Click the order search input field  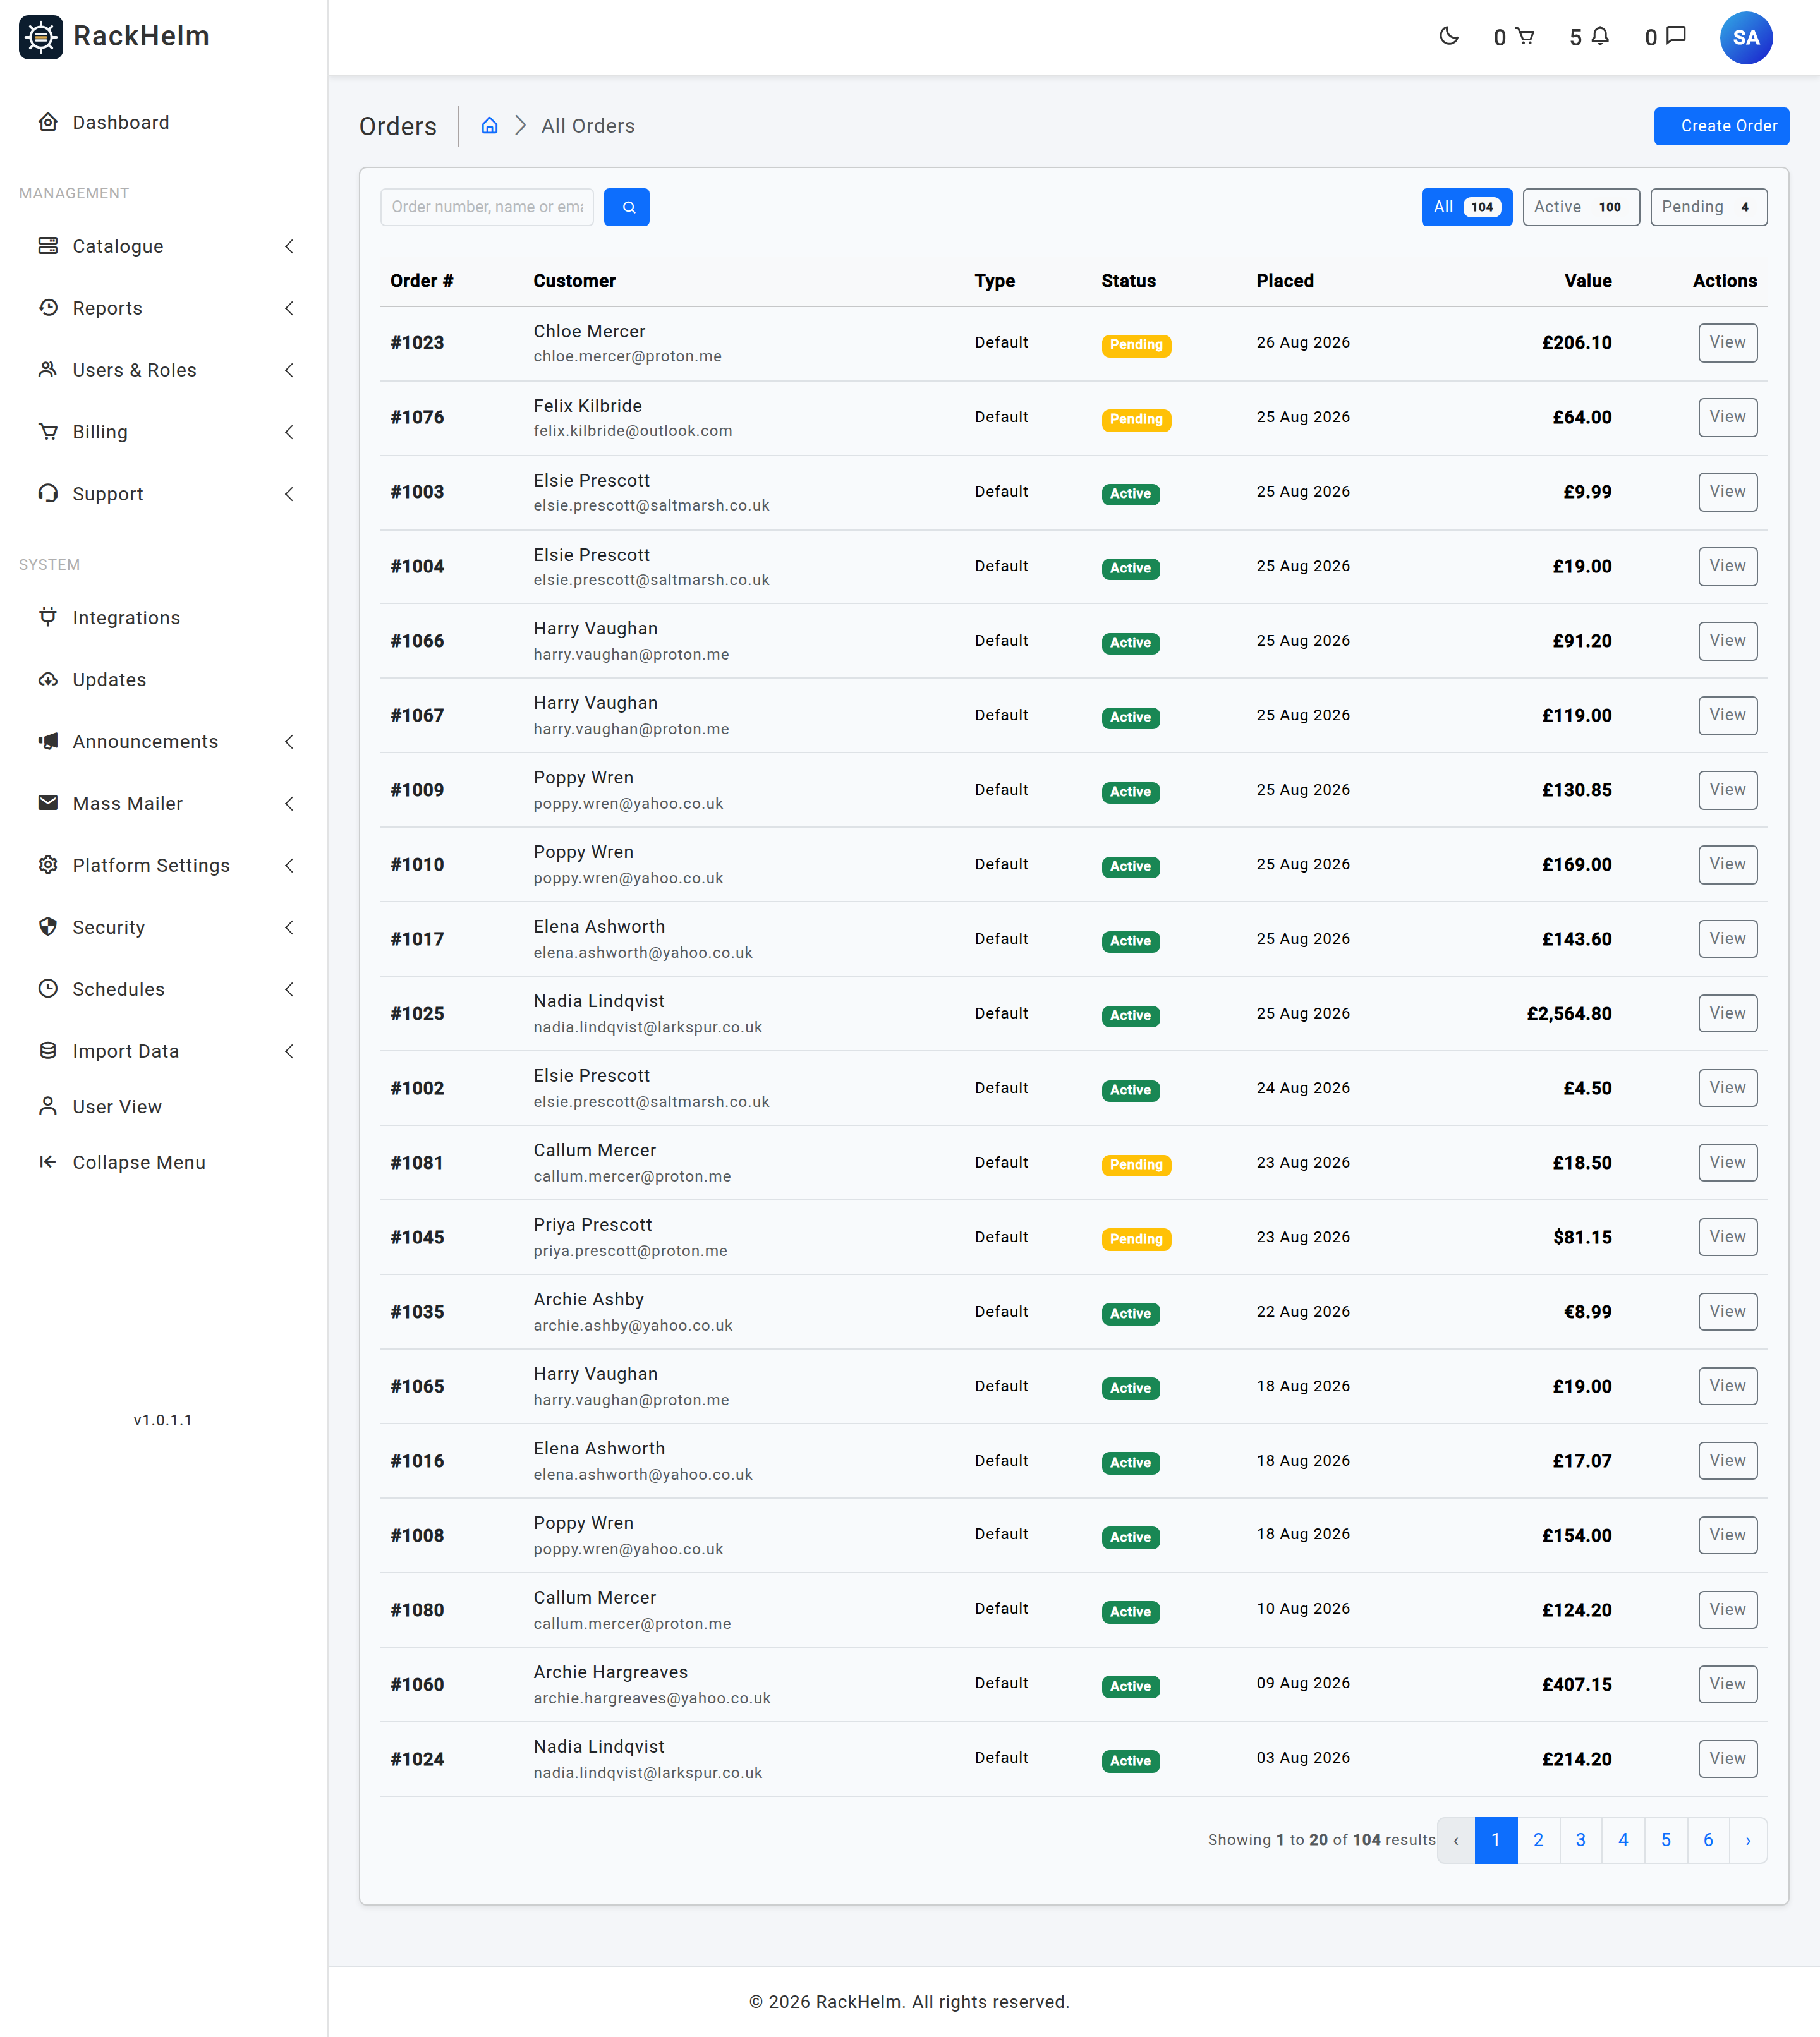pos(487,207)
